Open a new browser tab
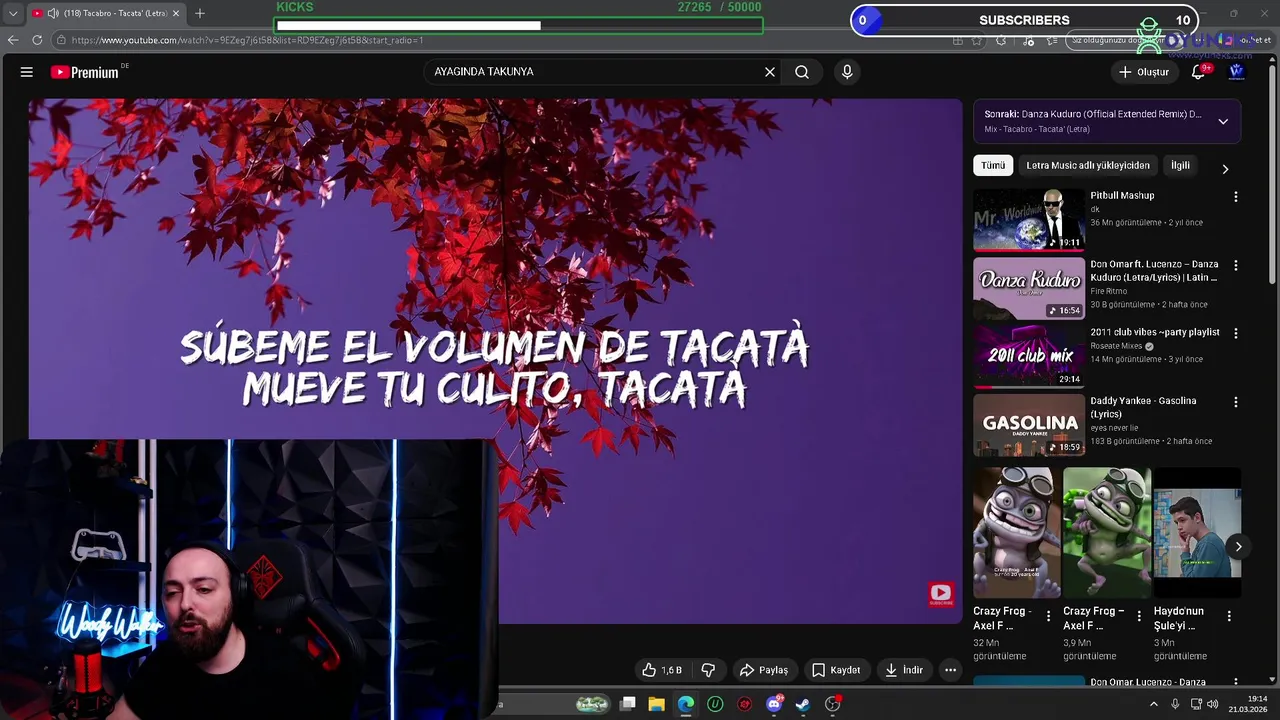 click(200, 13)
